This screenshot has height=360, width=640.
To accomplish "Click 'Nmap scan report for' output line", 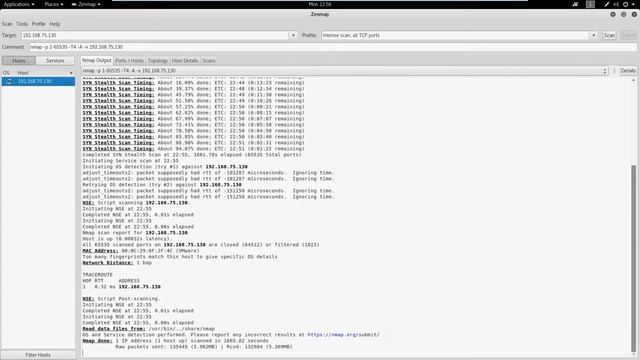I will [x=135, y=233].
